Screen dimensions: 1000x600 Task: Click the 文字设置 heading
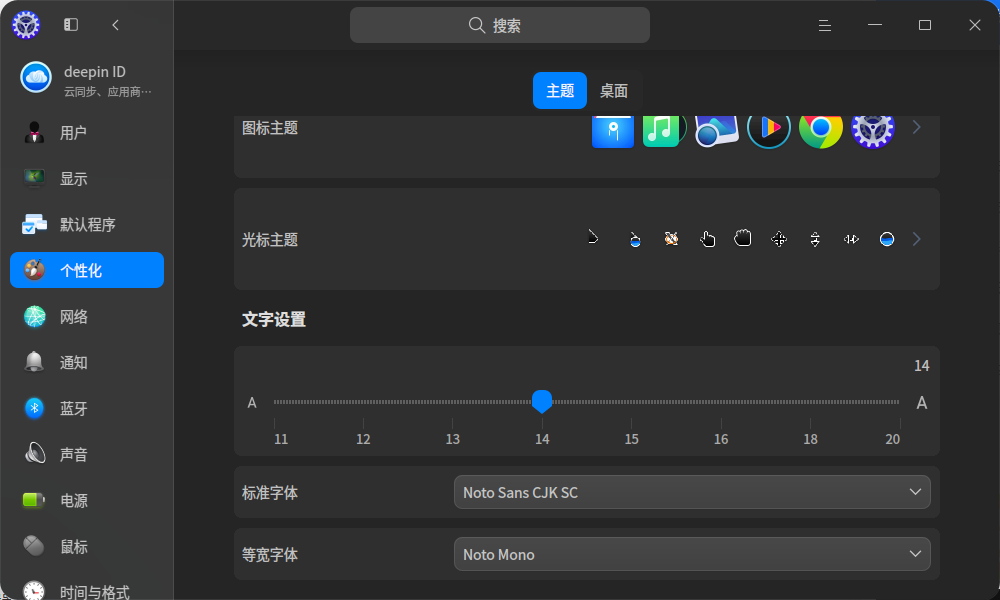(274, 319)
